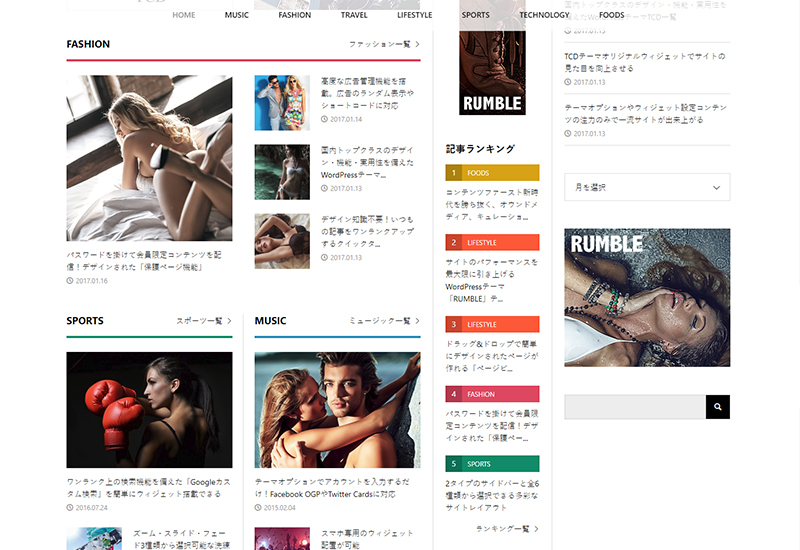The image size is (800, 550).
Task: Open the ランキング一覧 link
Action: point(507,529)
